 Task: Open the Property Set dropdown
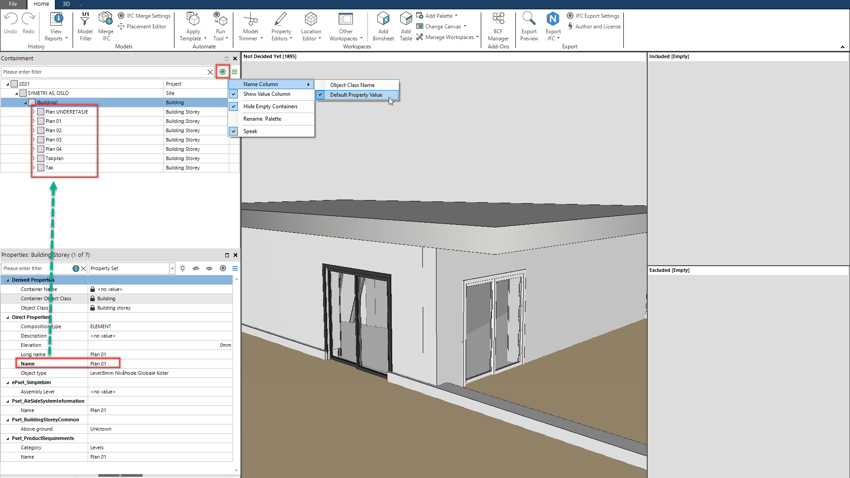click(x=171, y=269)
